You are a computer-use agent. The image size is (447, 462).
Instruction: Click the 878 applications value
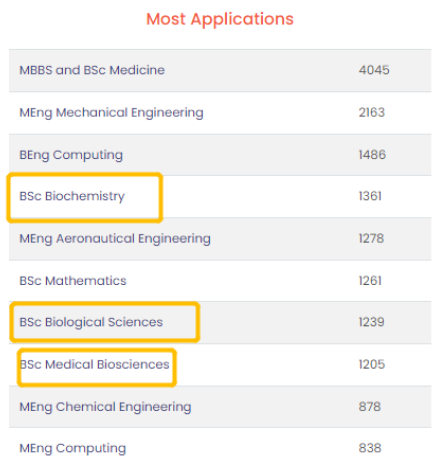coord(370,407)
